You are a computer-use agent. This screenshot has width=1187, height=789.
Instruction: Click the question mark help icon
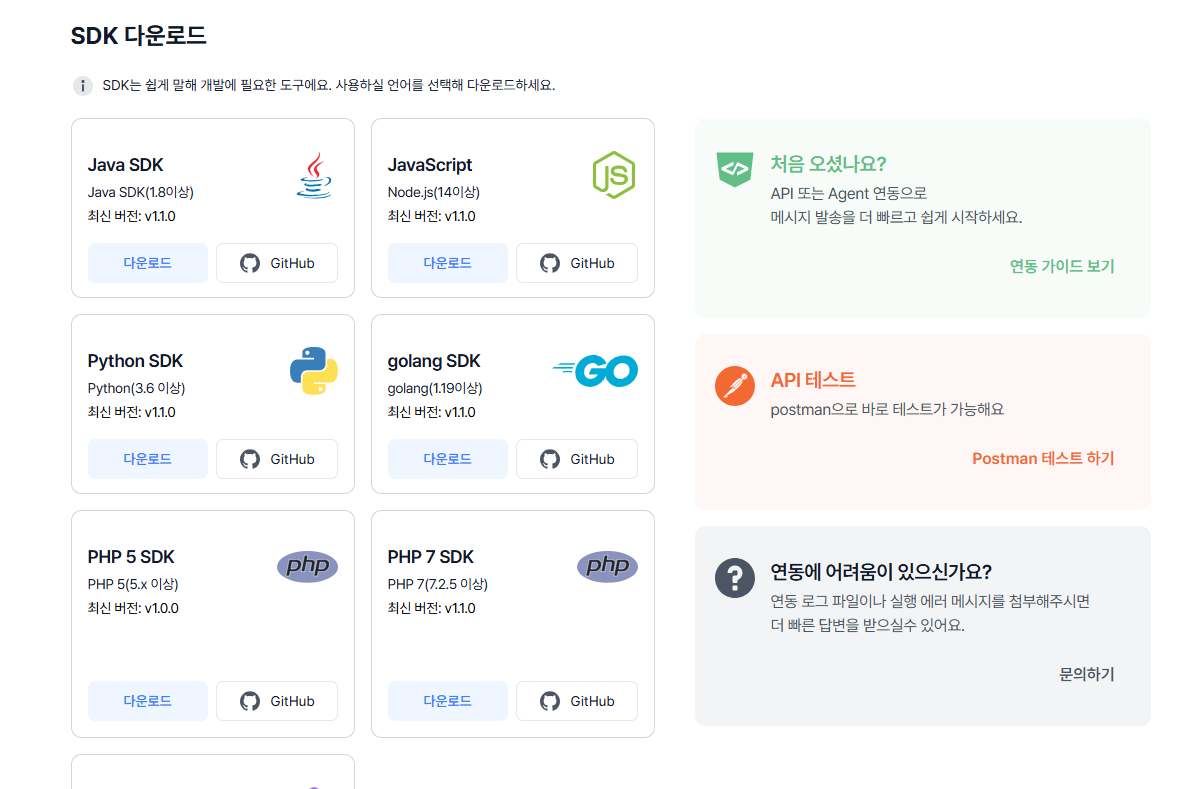[735, 577]
